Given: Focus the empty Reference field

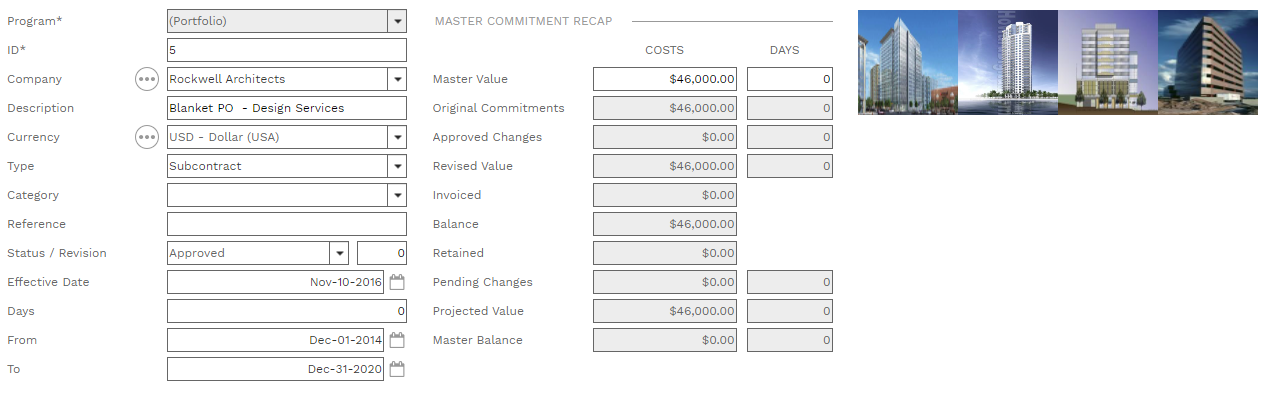Looking at the screenshot, I should (286, 224).
